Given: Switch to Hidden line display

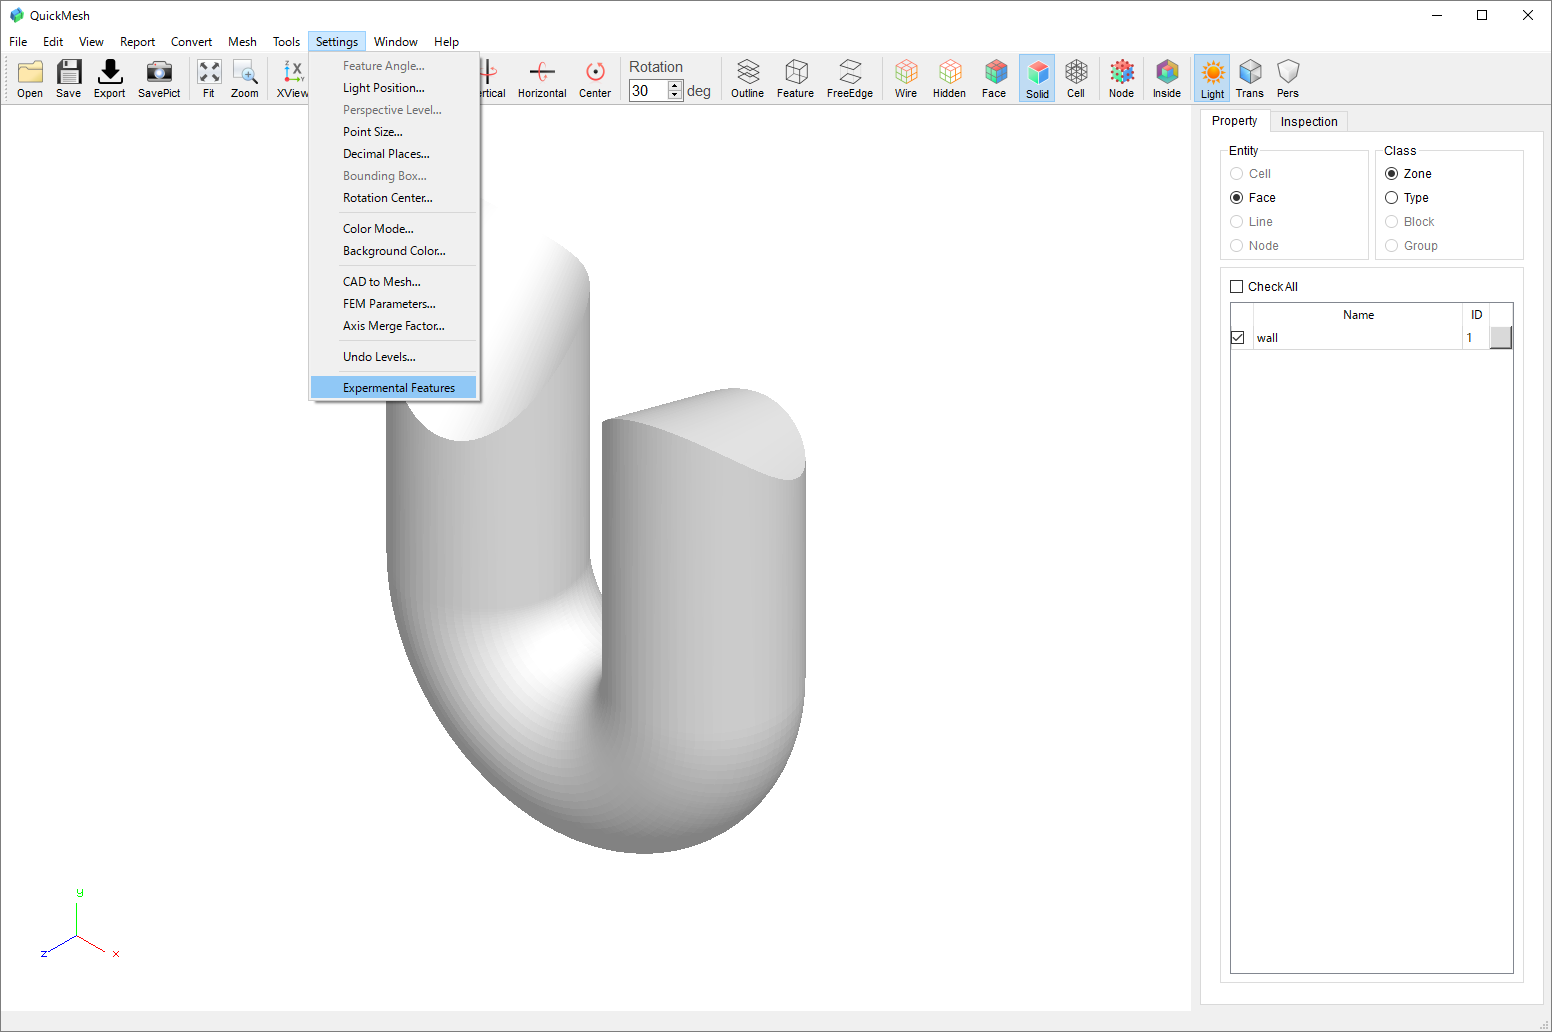Looking at the screenshot, I should point(950,78).
